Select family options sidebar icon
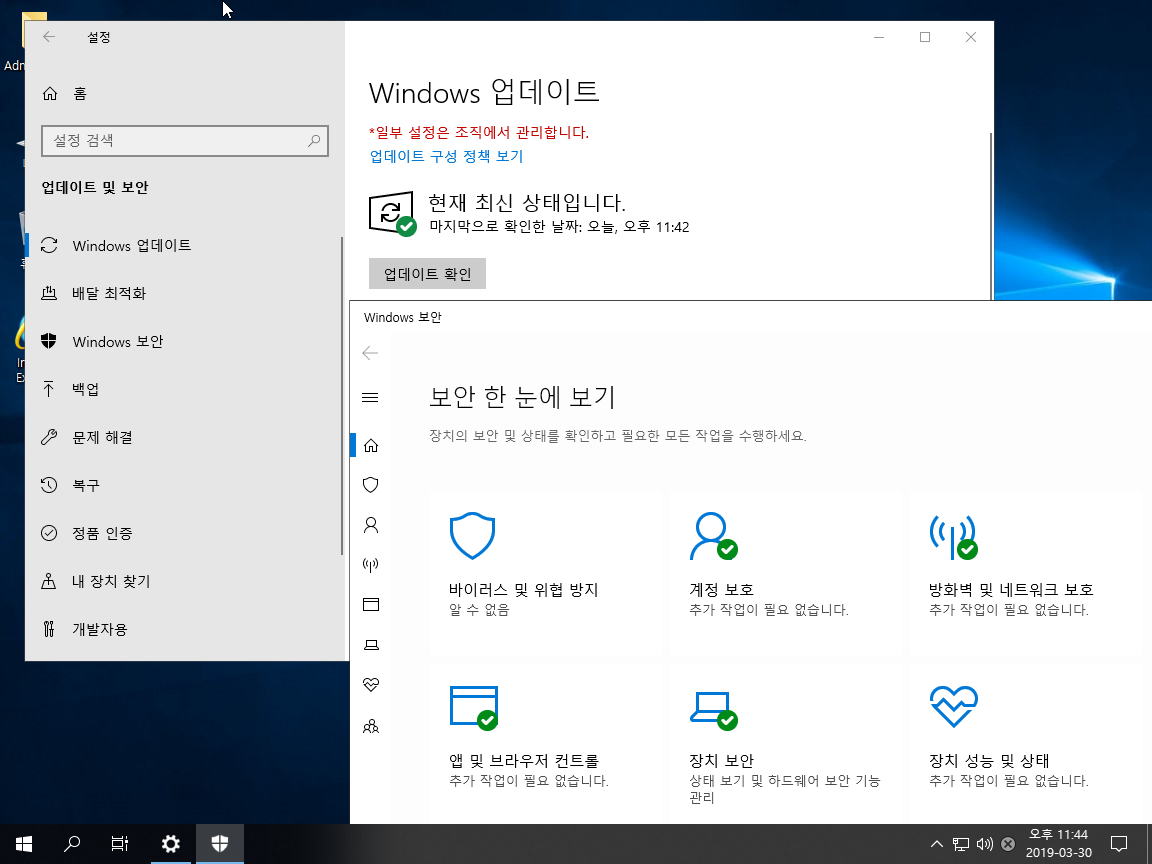The width and height of the screenshot is (1152, 864). click(x=371, y=727)
